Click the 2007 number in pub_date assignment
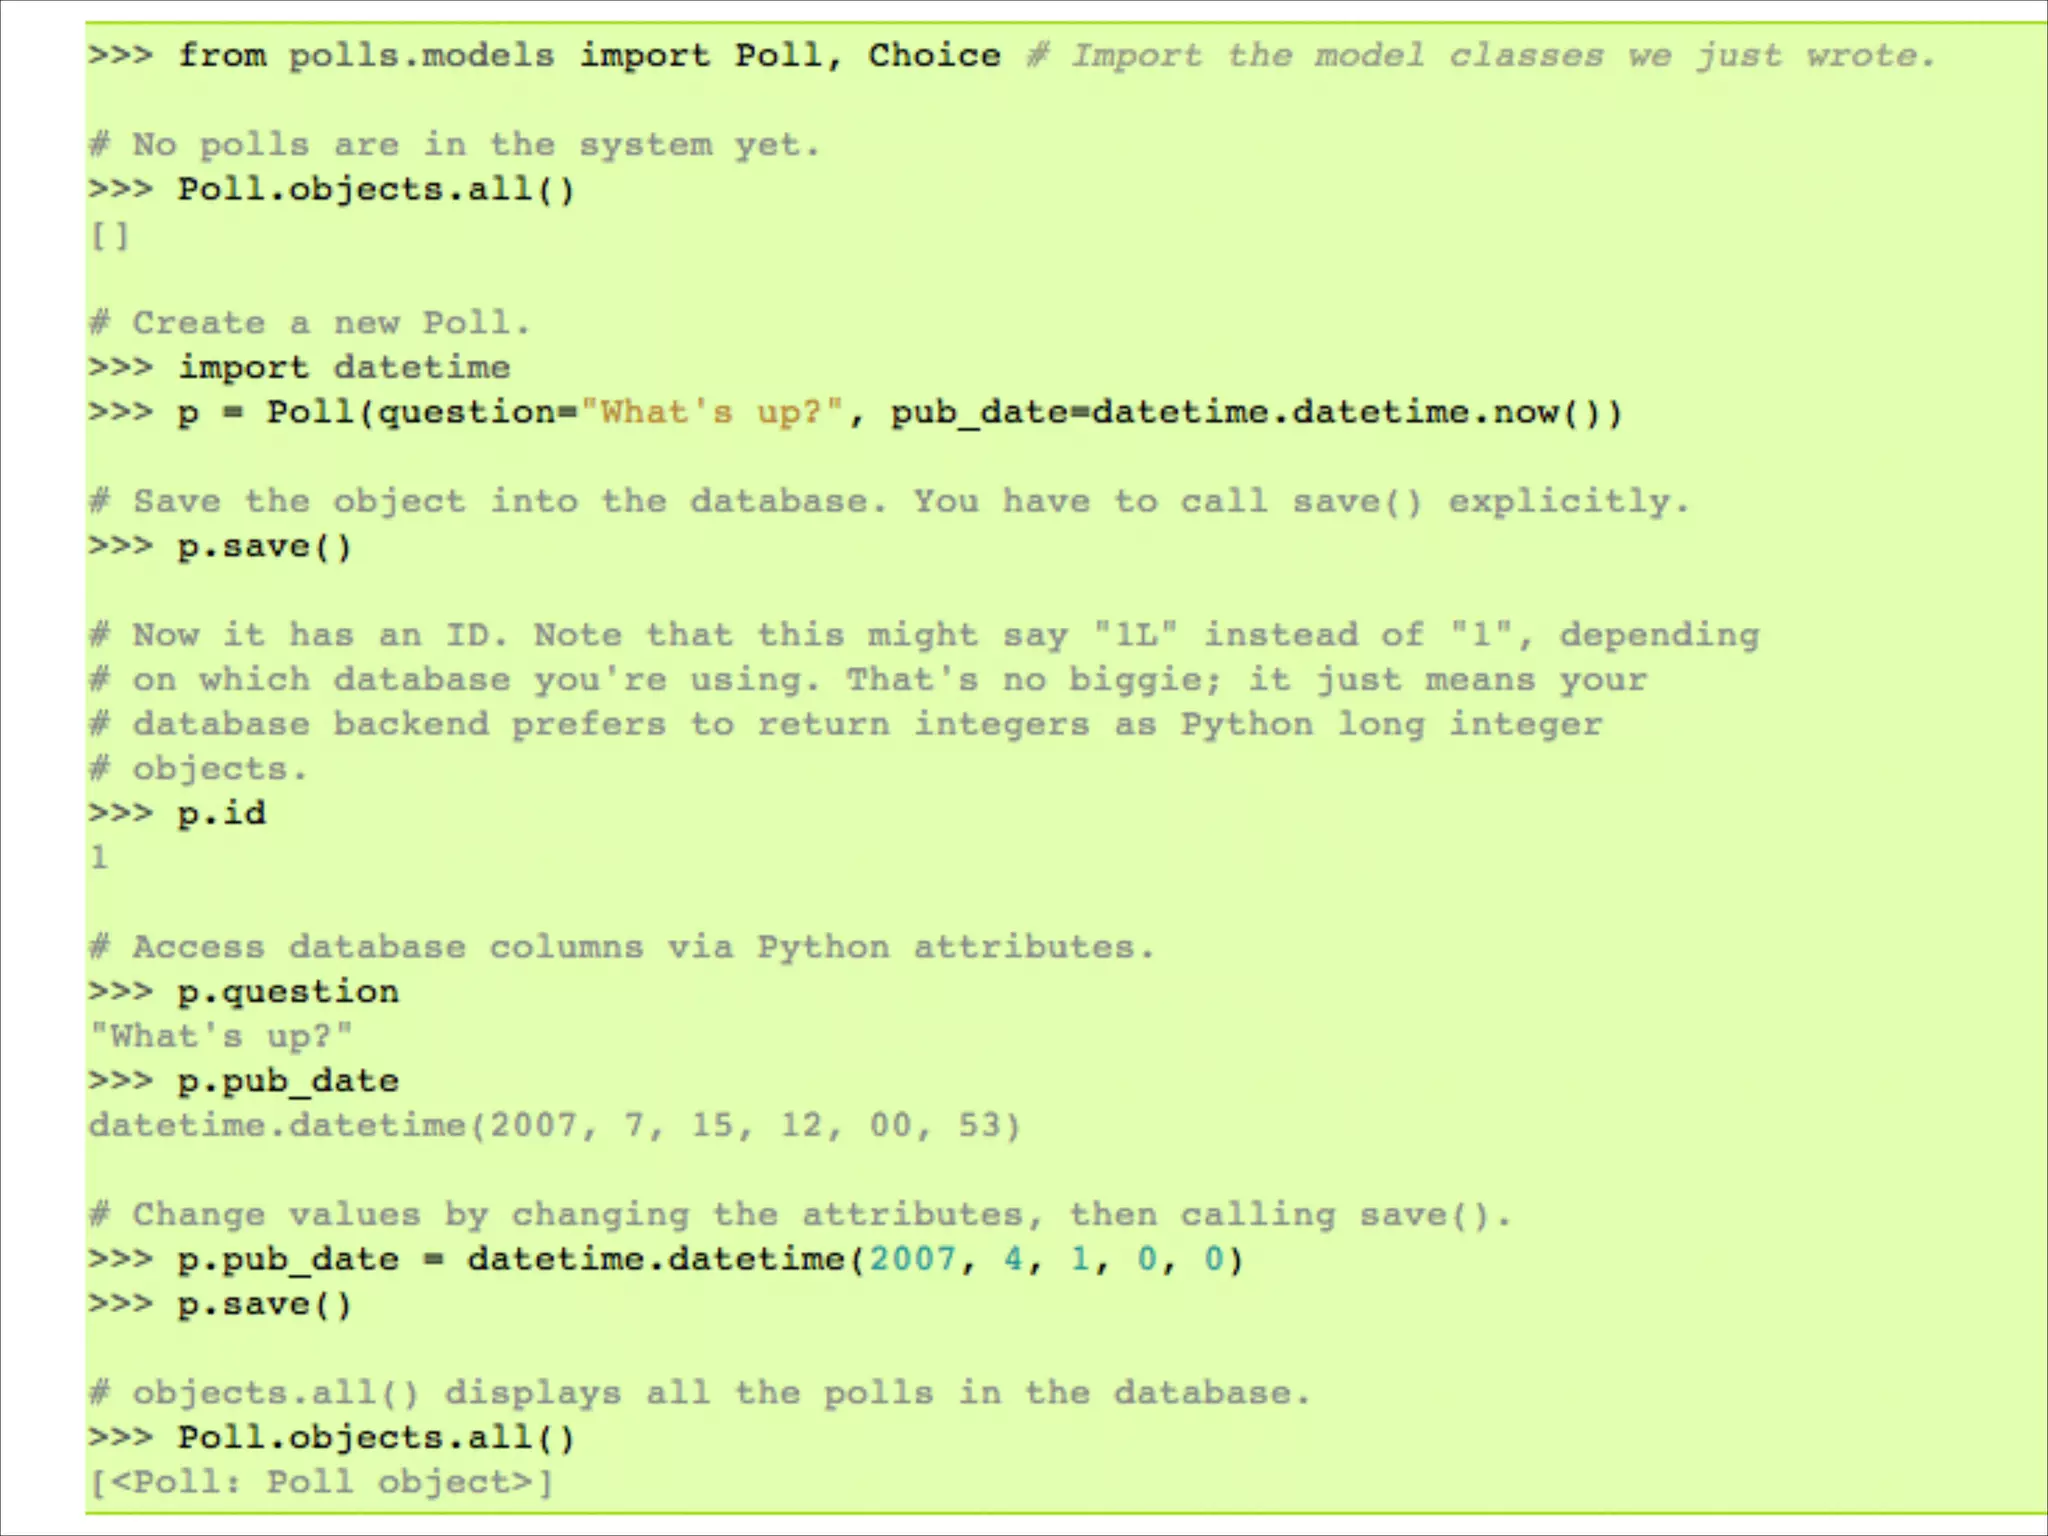The width and height of the screenshot is (2048, 1536). point(912,1259)
